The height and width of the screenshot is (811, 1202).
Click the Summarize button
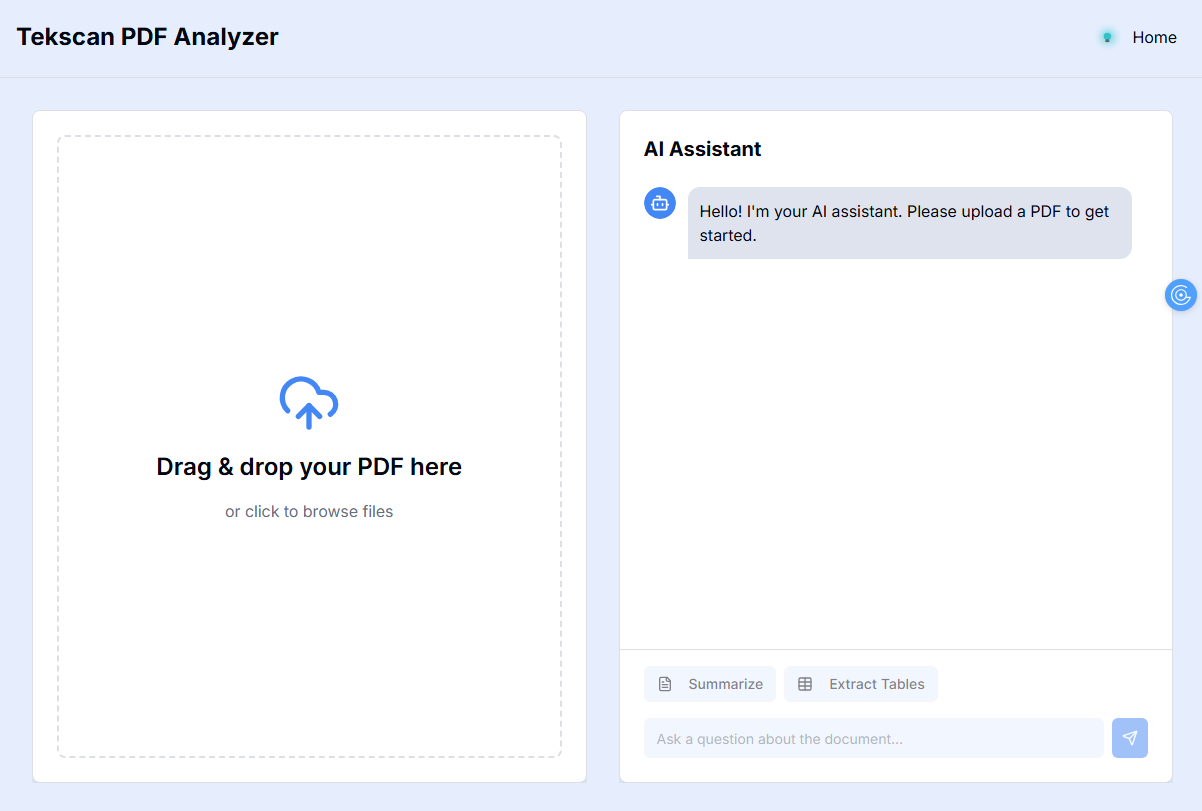(710, 684)
